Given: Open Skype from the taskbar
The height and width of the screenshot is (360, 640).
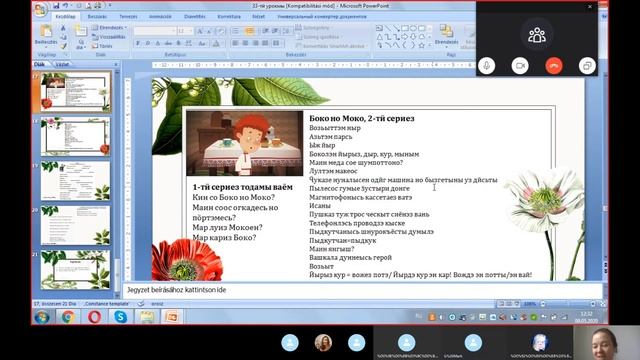Looking at the screenshot, I should click(x=120, y=317).
